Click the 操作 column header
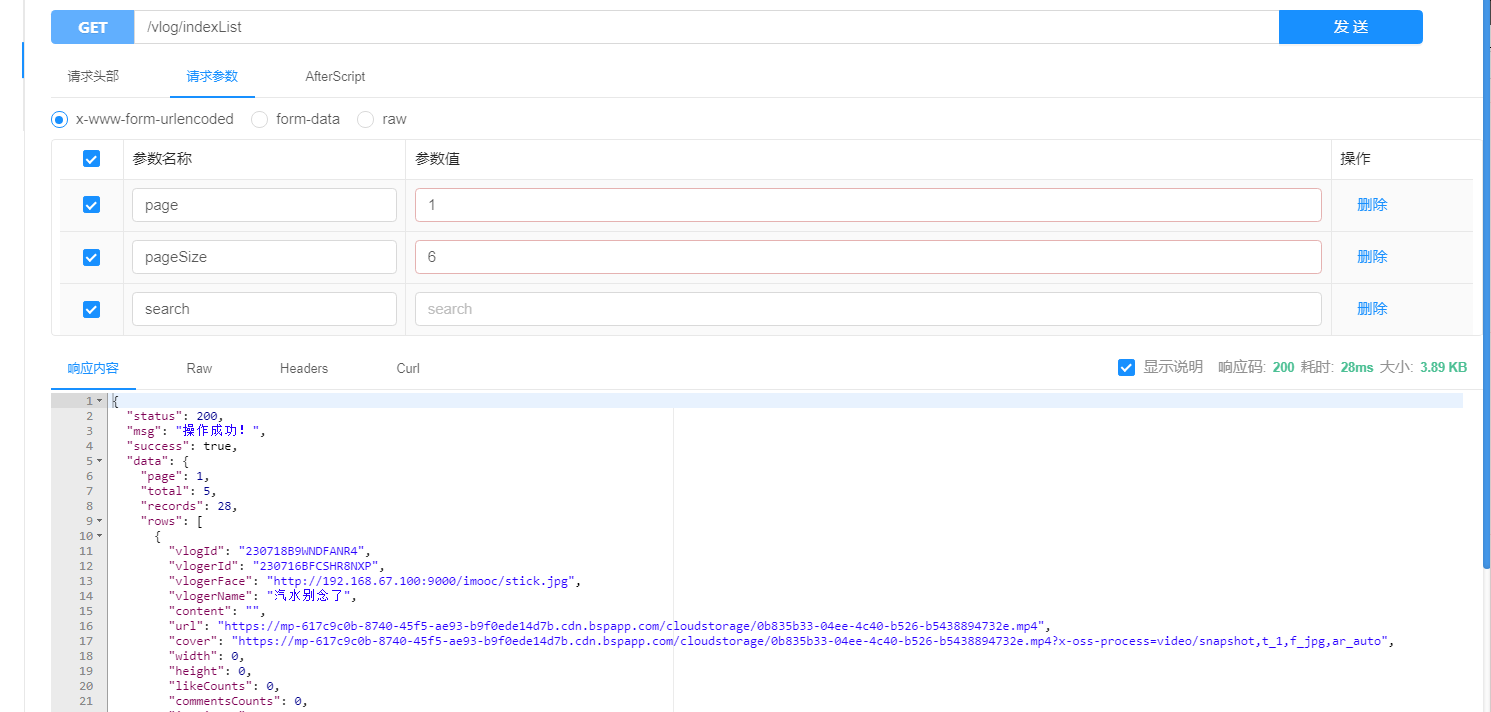 click(x=1355, y=159)
